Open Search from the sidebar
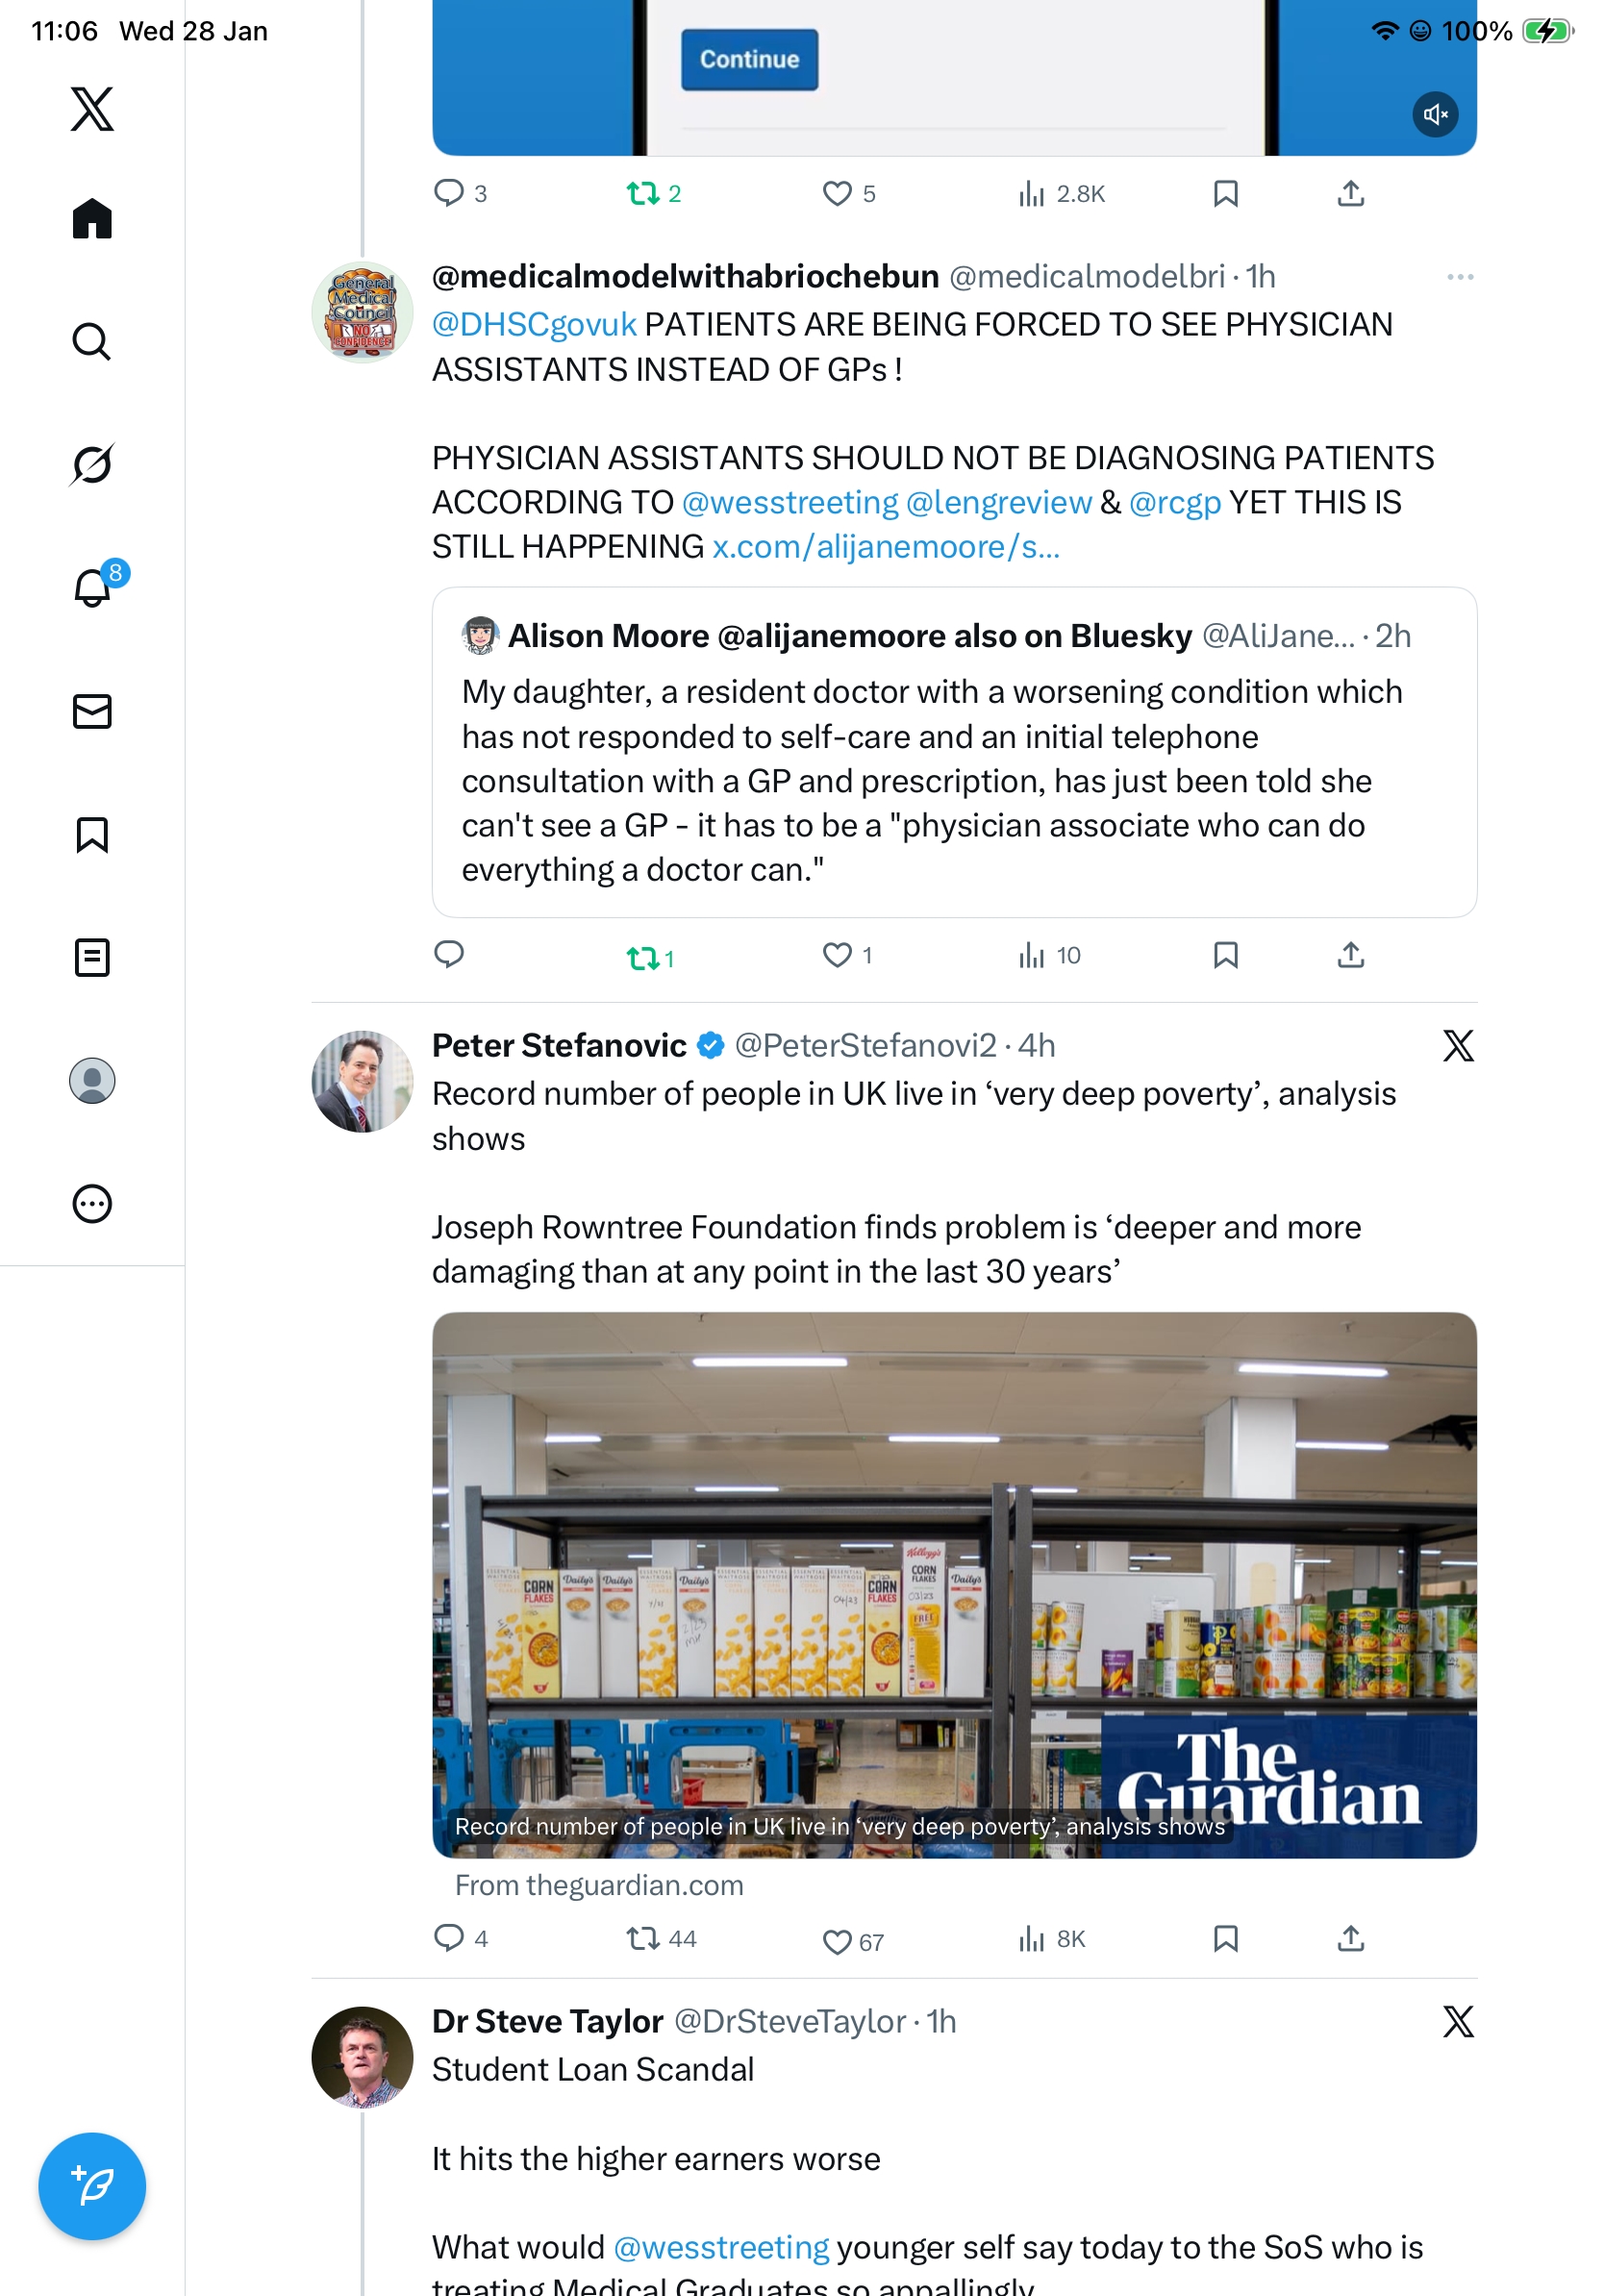Viewport: 1604px width, 2296px height. point(92,342)
